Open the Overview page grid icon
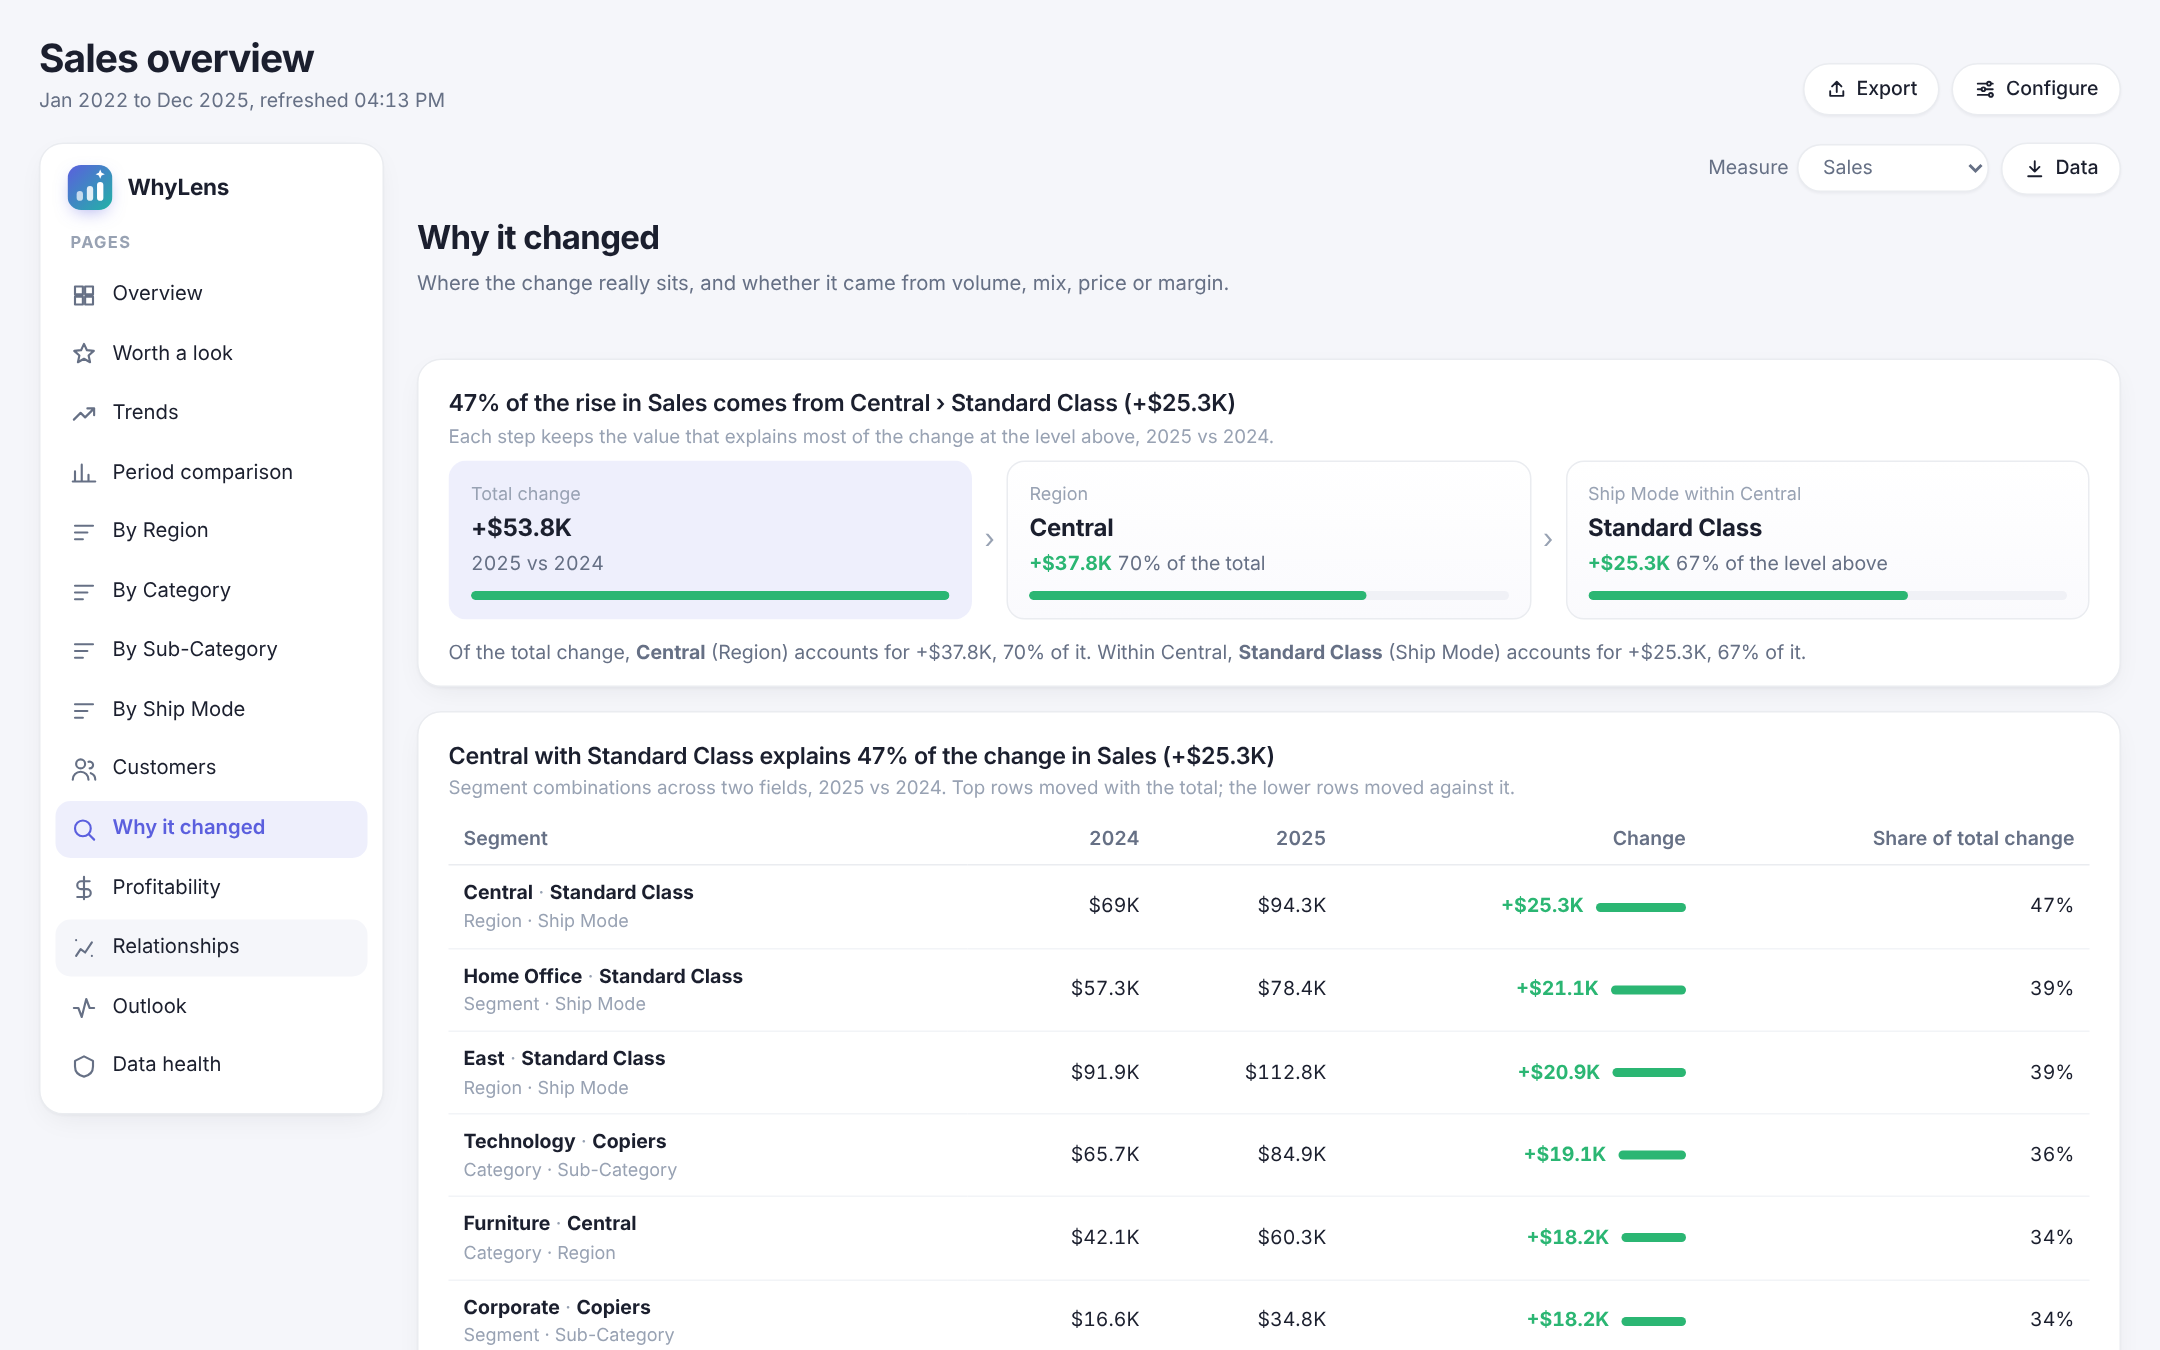This screenshot has width=2160, height=1350. point(84,294)
